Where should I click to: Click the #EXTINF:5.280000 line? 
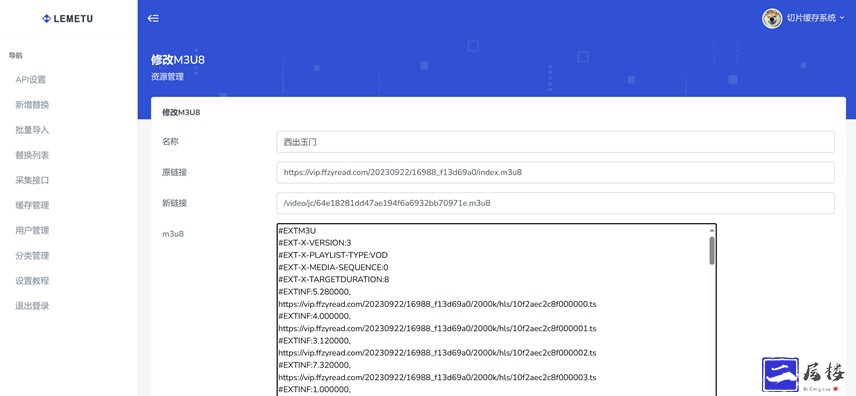click(x=314, y=292)
